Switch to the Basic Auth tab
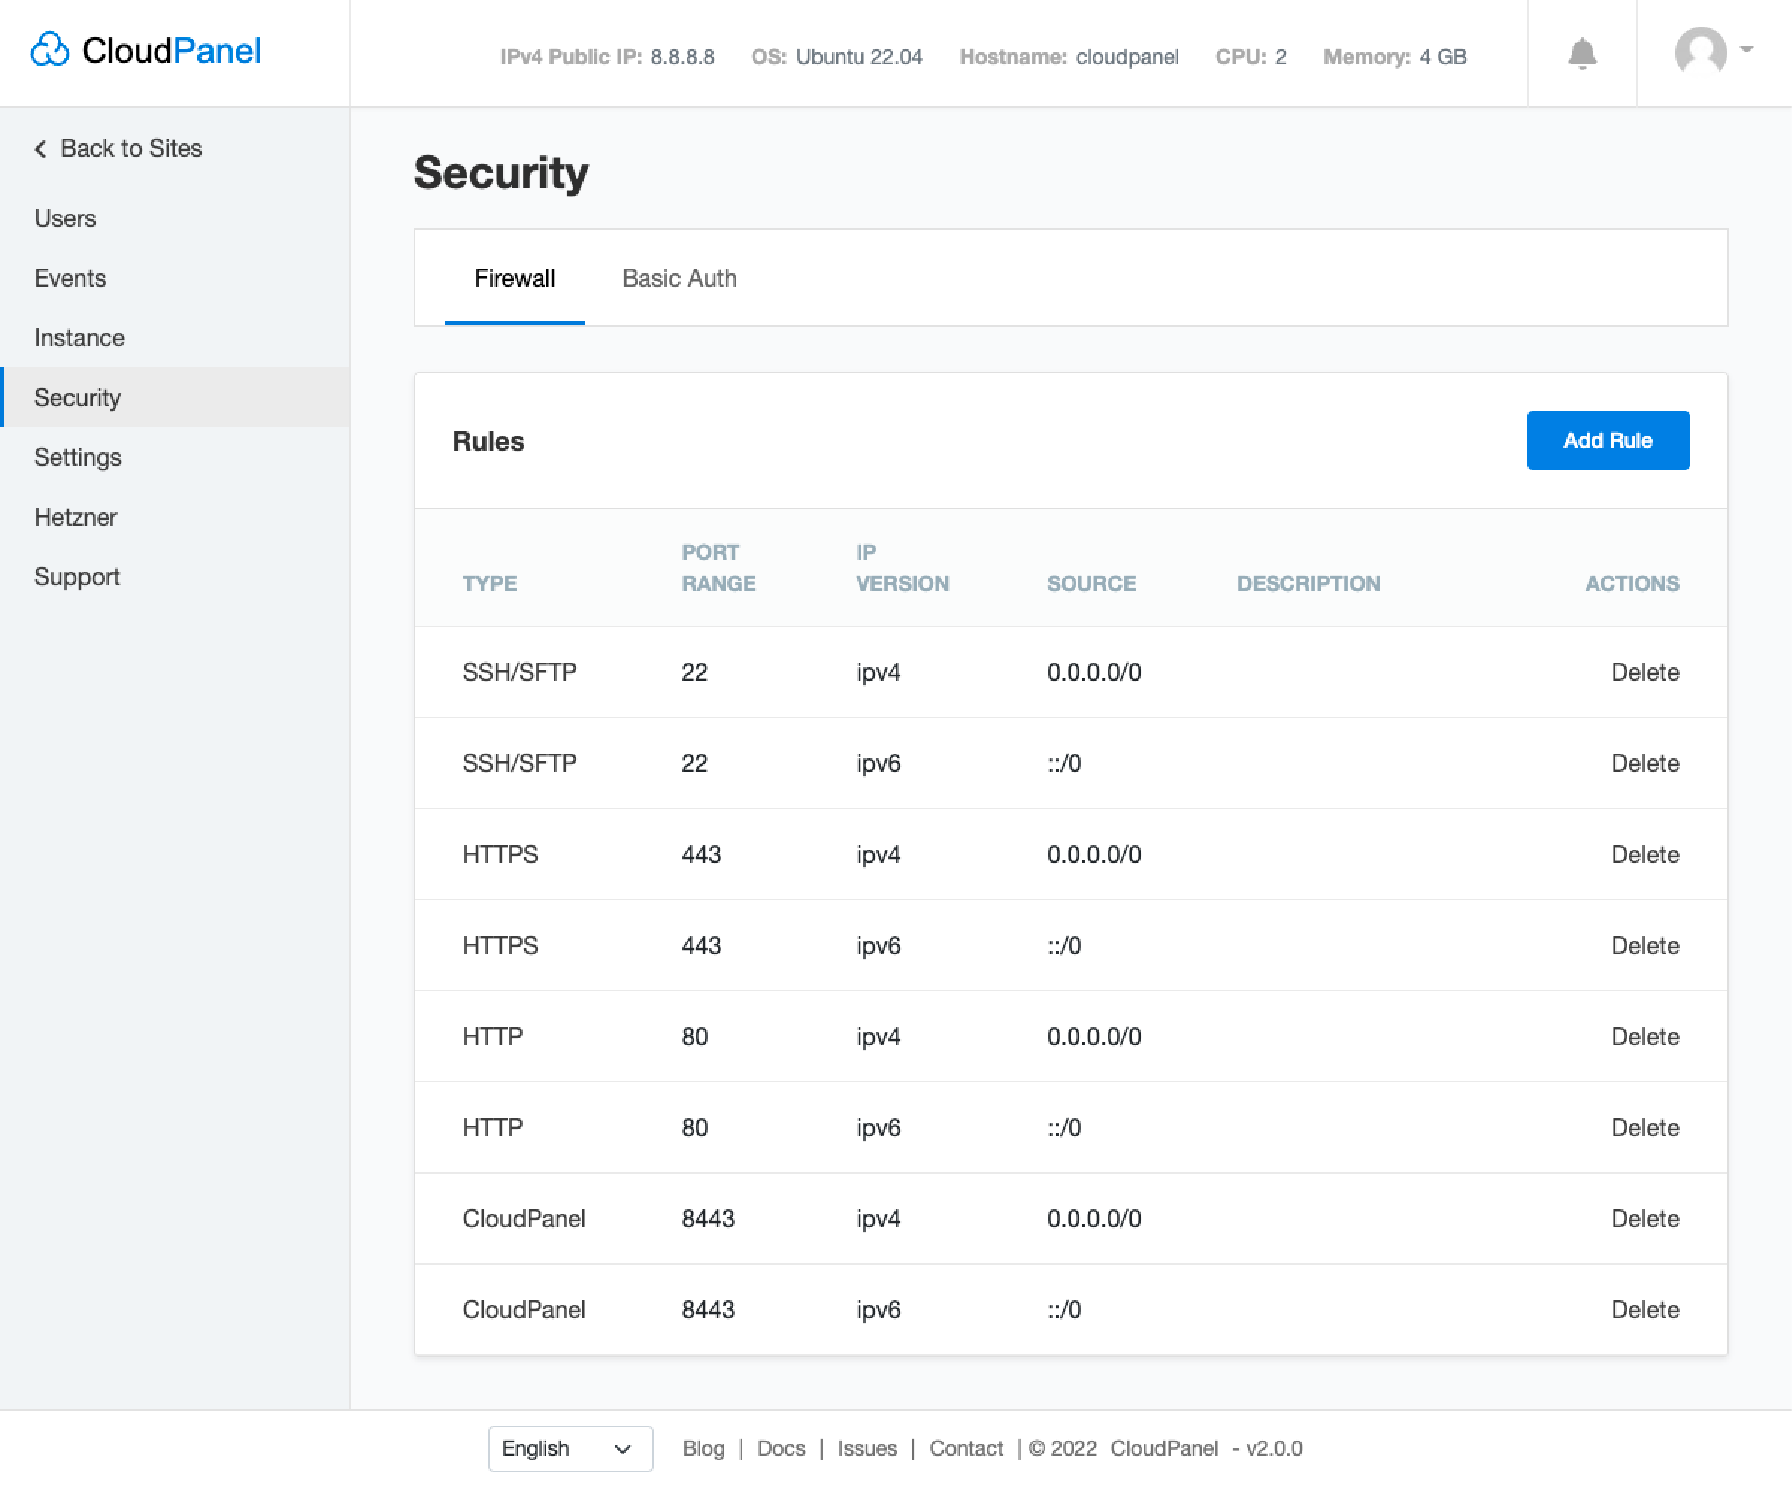 [x=679, y=278]
